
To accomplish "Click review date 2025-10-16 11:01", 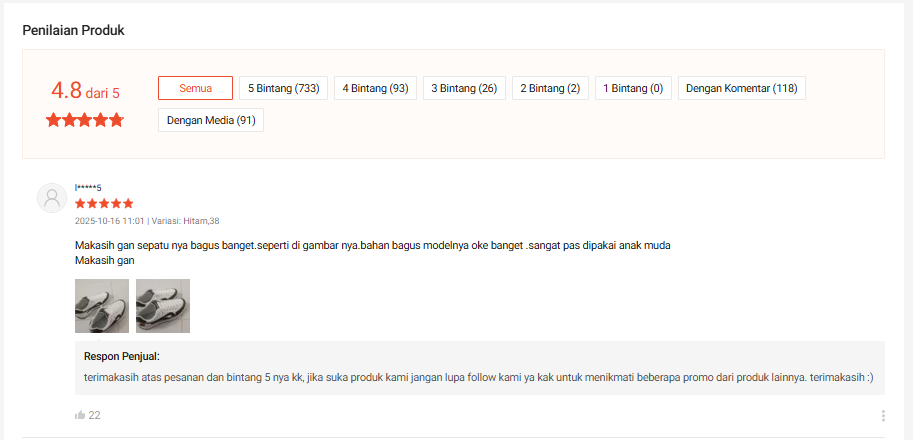I will pyautogui.click(x=109, y=221).
